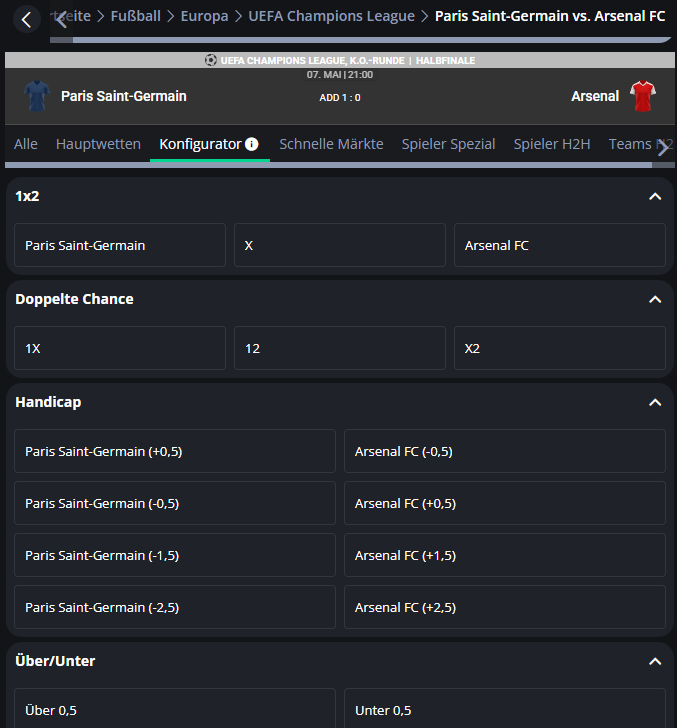Click the HALBFINALE label in header

(x=445, y=60)
